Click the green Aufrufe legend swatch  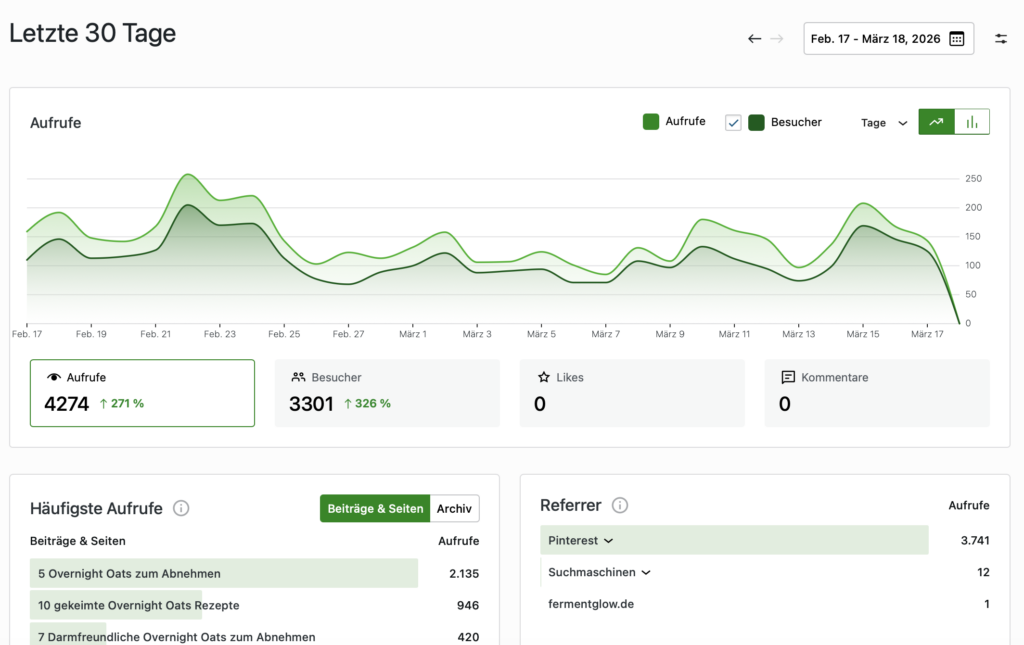coord(651,122)
